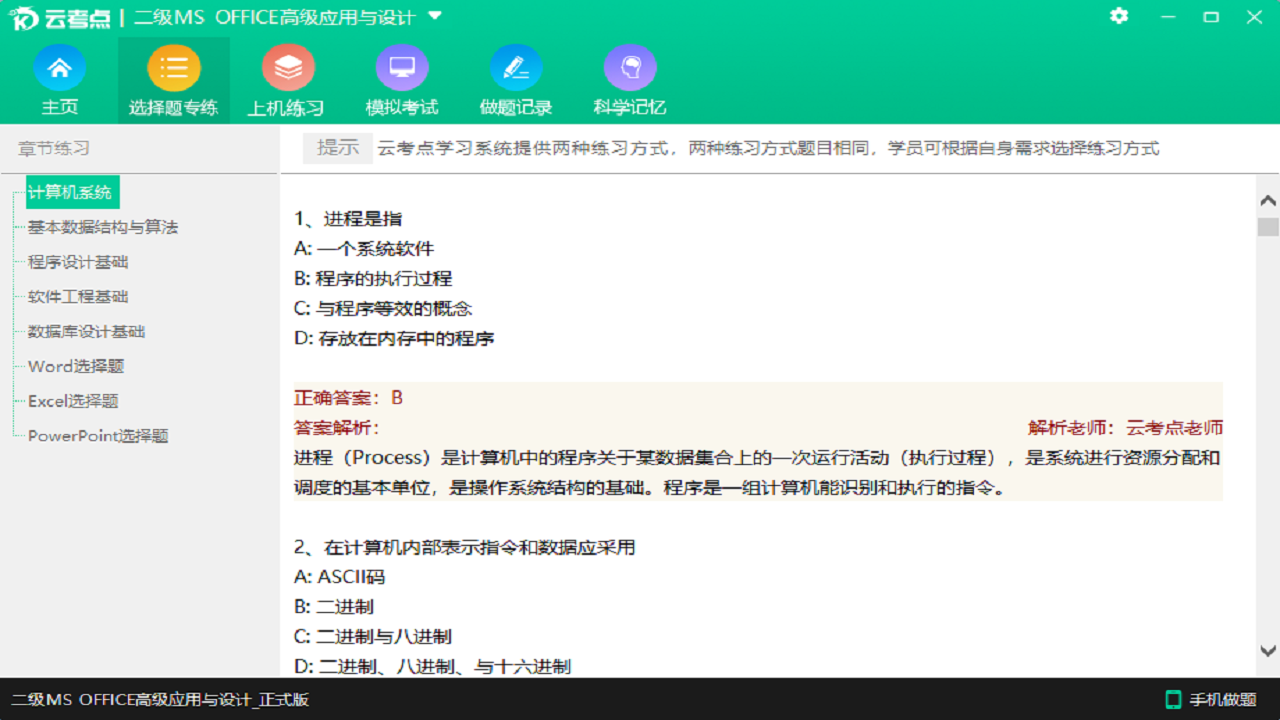Image resolution: width=1280 pixels, height=720 pixels.
Task: Open the Excel选择题 section
Action: 72,401
